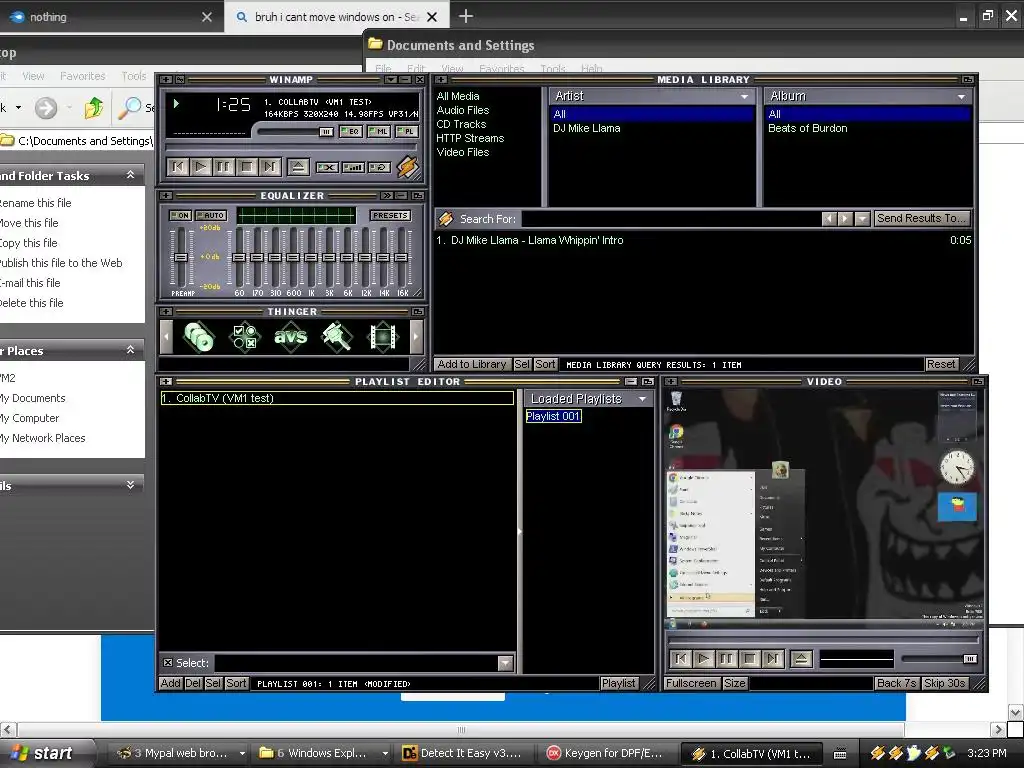Select Llama Whippin' Intro track

tap(703, 240)
